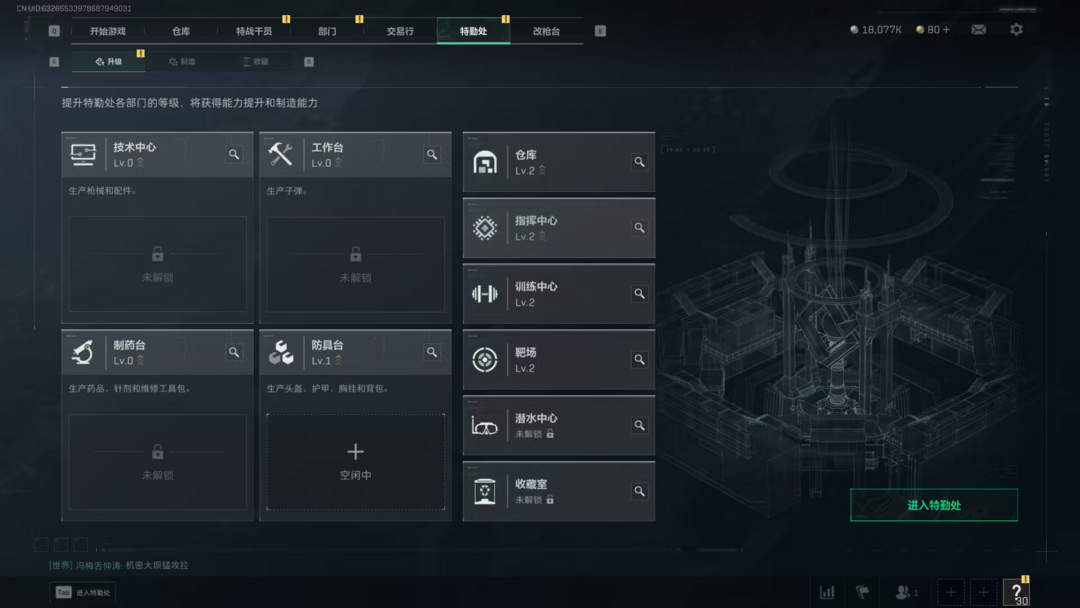Select the 训练中心 department card
Image resolution: width=1080 pixels, height=608 pixels.
[x=559, y=294]
